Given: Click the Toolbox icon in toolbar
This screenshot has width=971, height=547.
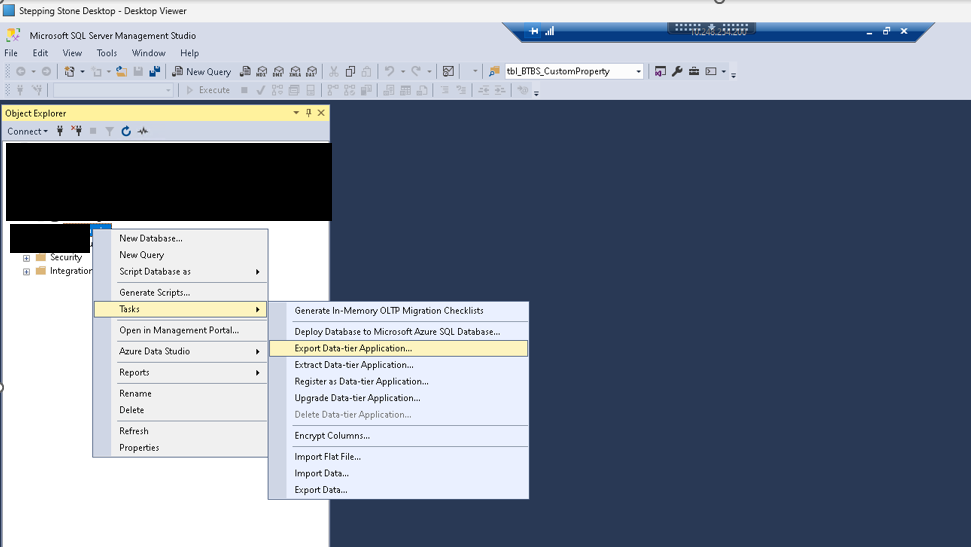Looking at the screenshot, I should click(x=694, y=71).
